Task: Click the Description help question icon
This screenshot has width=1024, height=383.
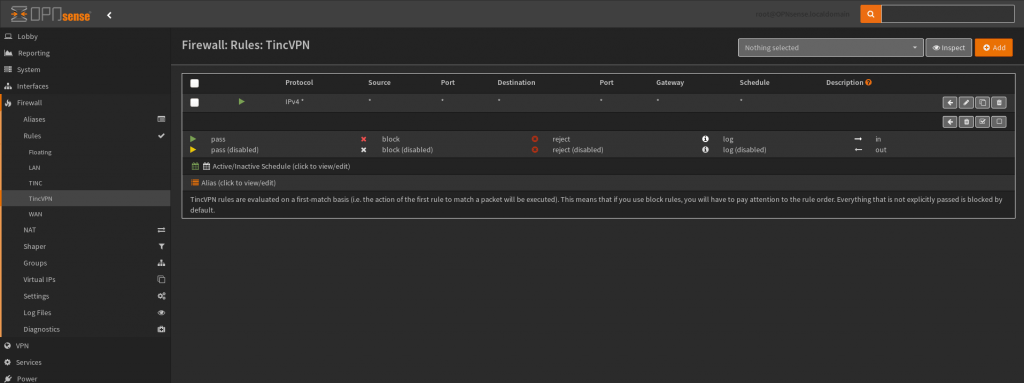Action: [x=869, y=83]
